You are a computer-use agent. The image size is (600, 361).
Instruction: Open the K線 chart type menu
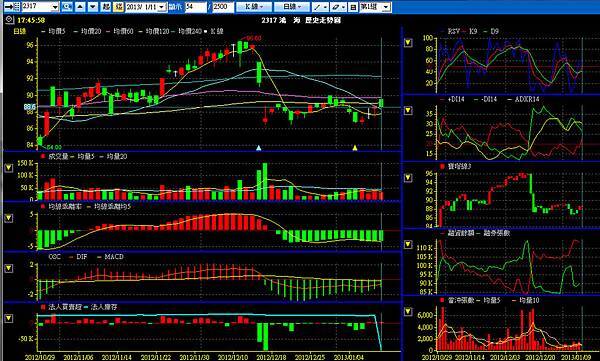point(254,7)
